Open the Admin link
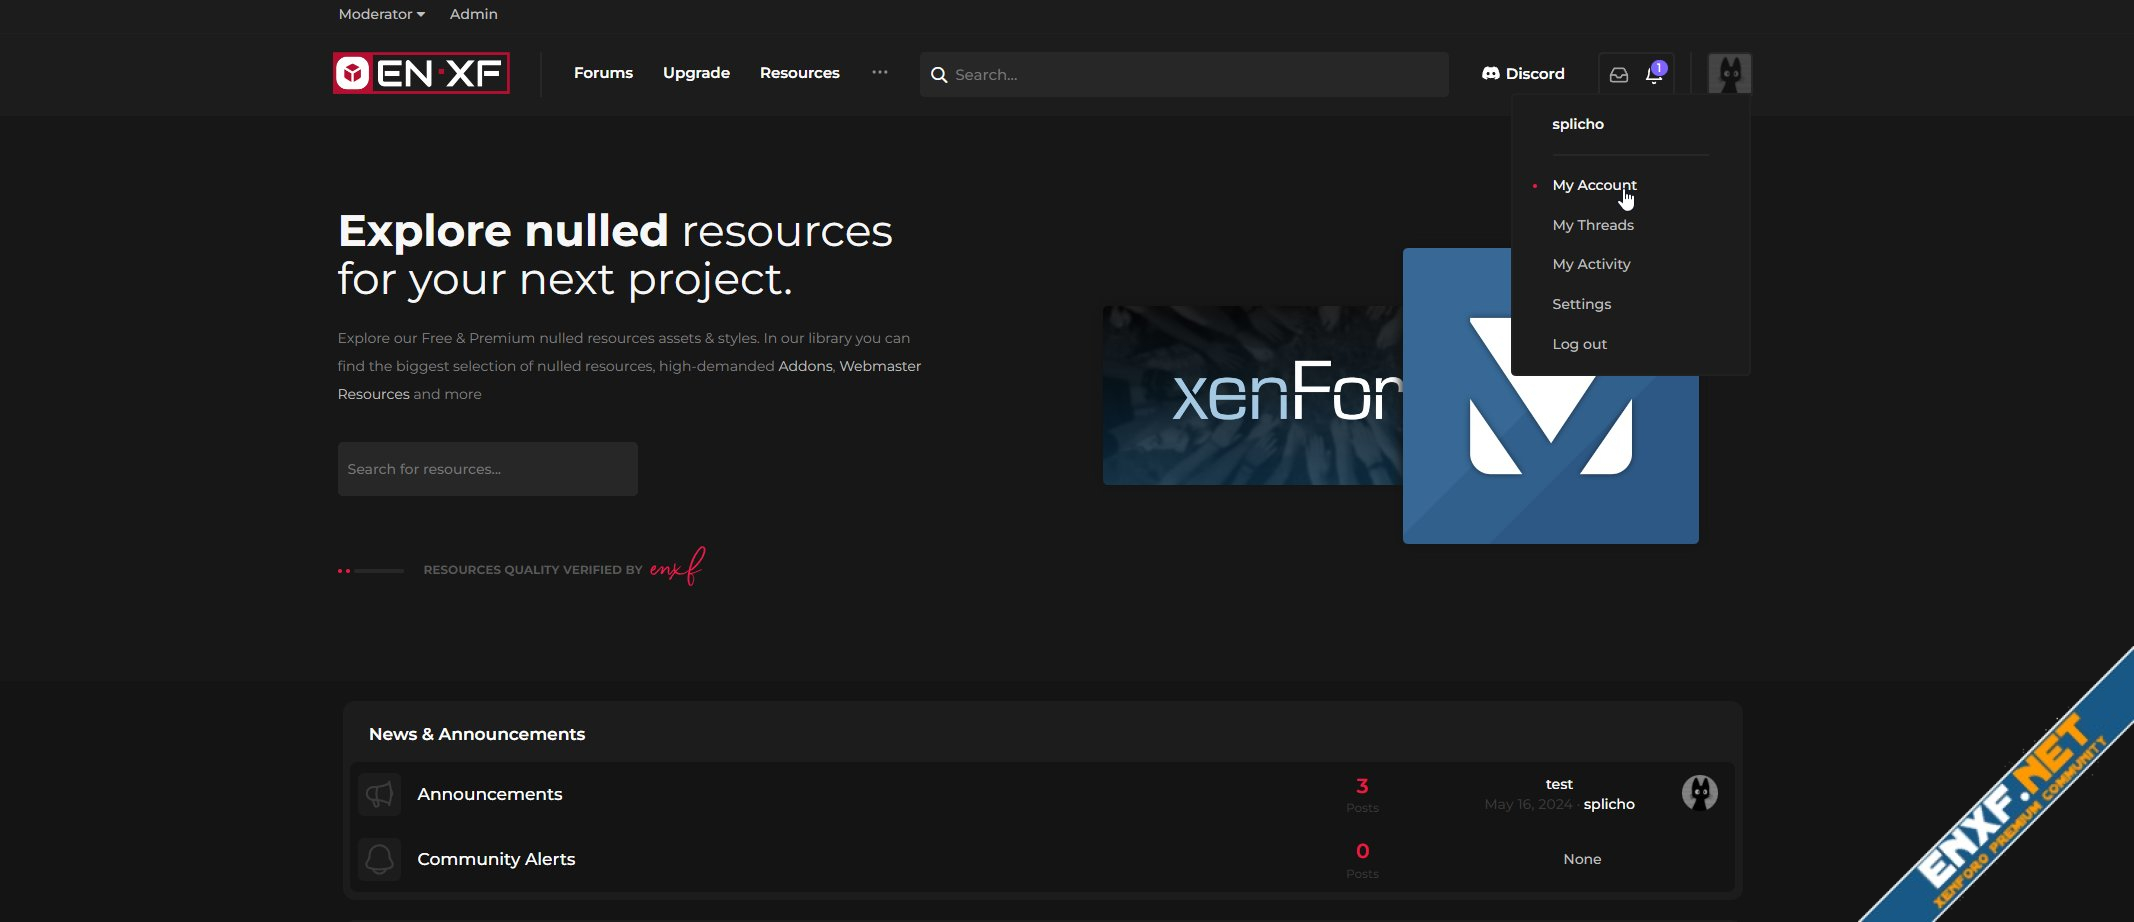The image size is (2134, 922). 473,14
